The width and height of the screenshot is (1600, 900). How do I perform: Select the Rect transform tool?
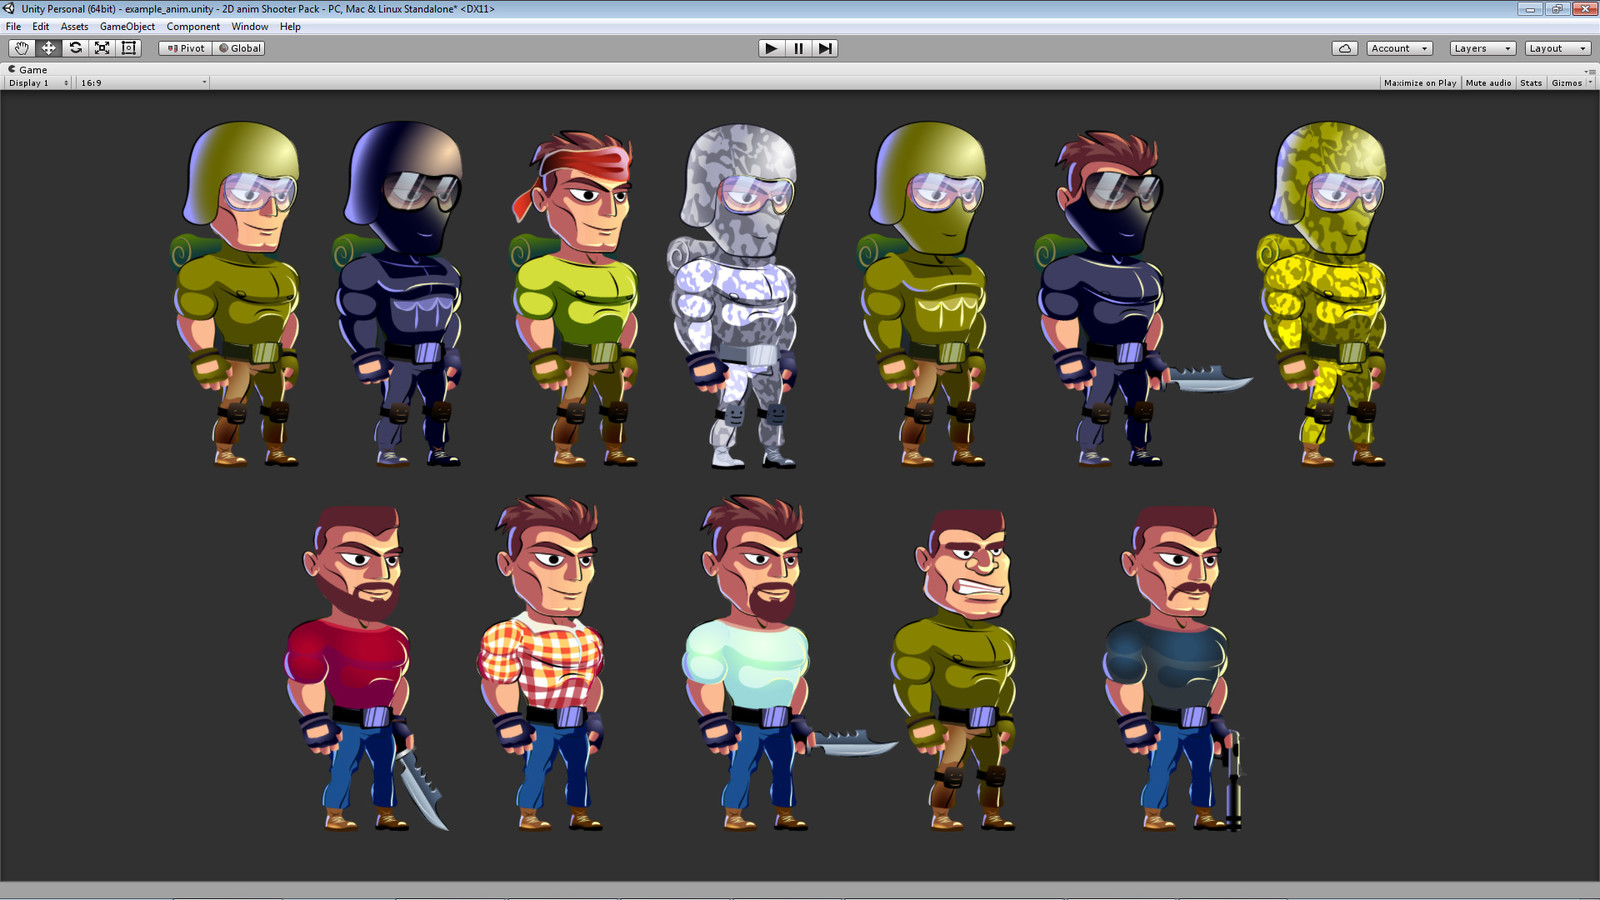pos(129,47)
